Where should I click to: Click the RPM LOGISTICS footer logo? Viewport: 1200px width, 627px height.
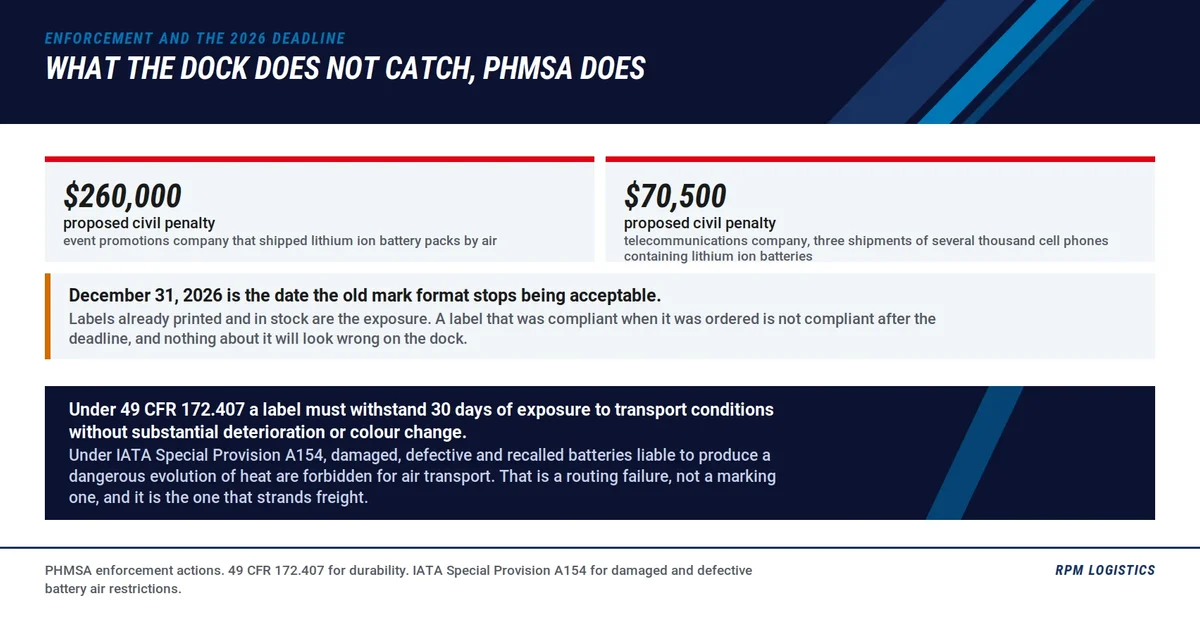[1105, 570]
